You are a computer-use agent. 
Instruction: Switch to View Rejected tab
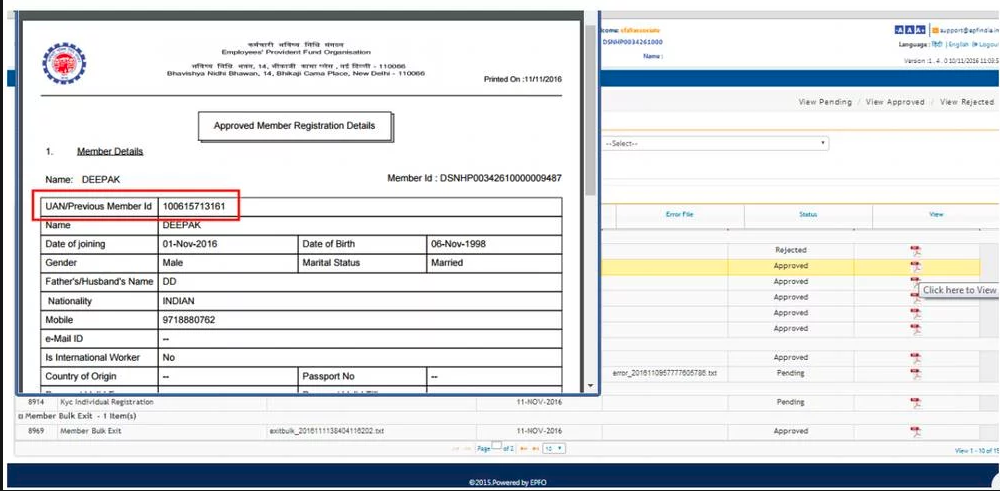[967, 102]
